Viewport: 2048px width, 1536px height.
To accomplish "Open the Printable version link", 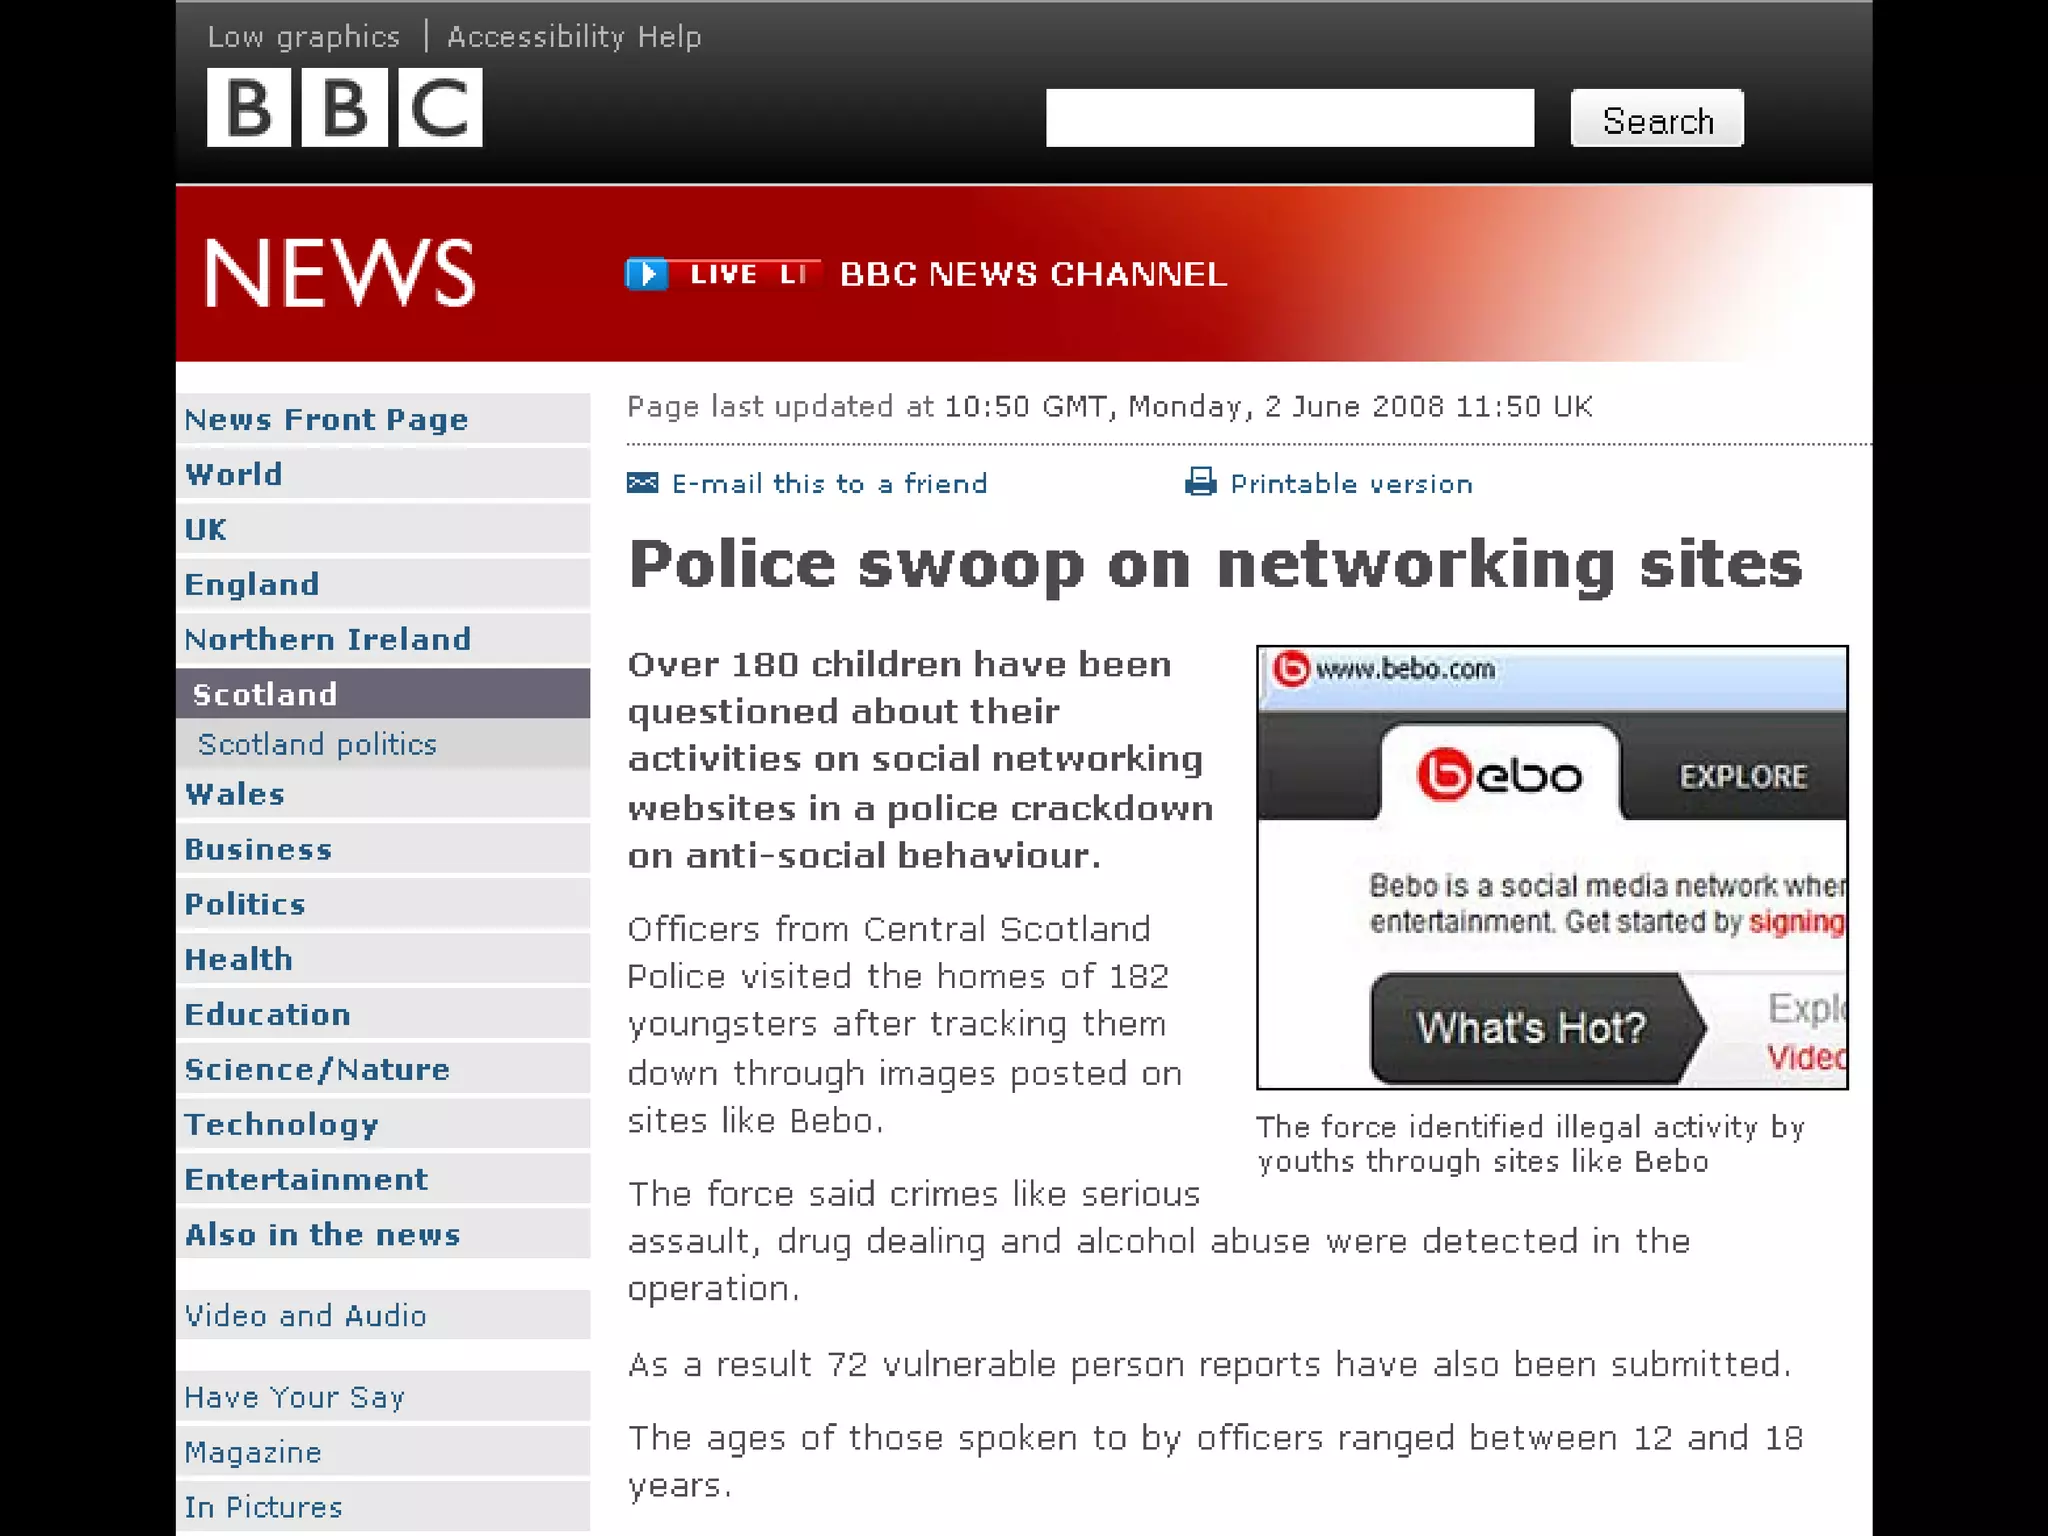I will [1351, 484].
